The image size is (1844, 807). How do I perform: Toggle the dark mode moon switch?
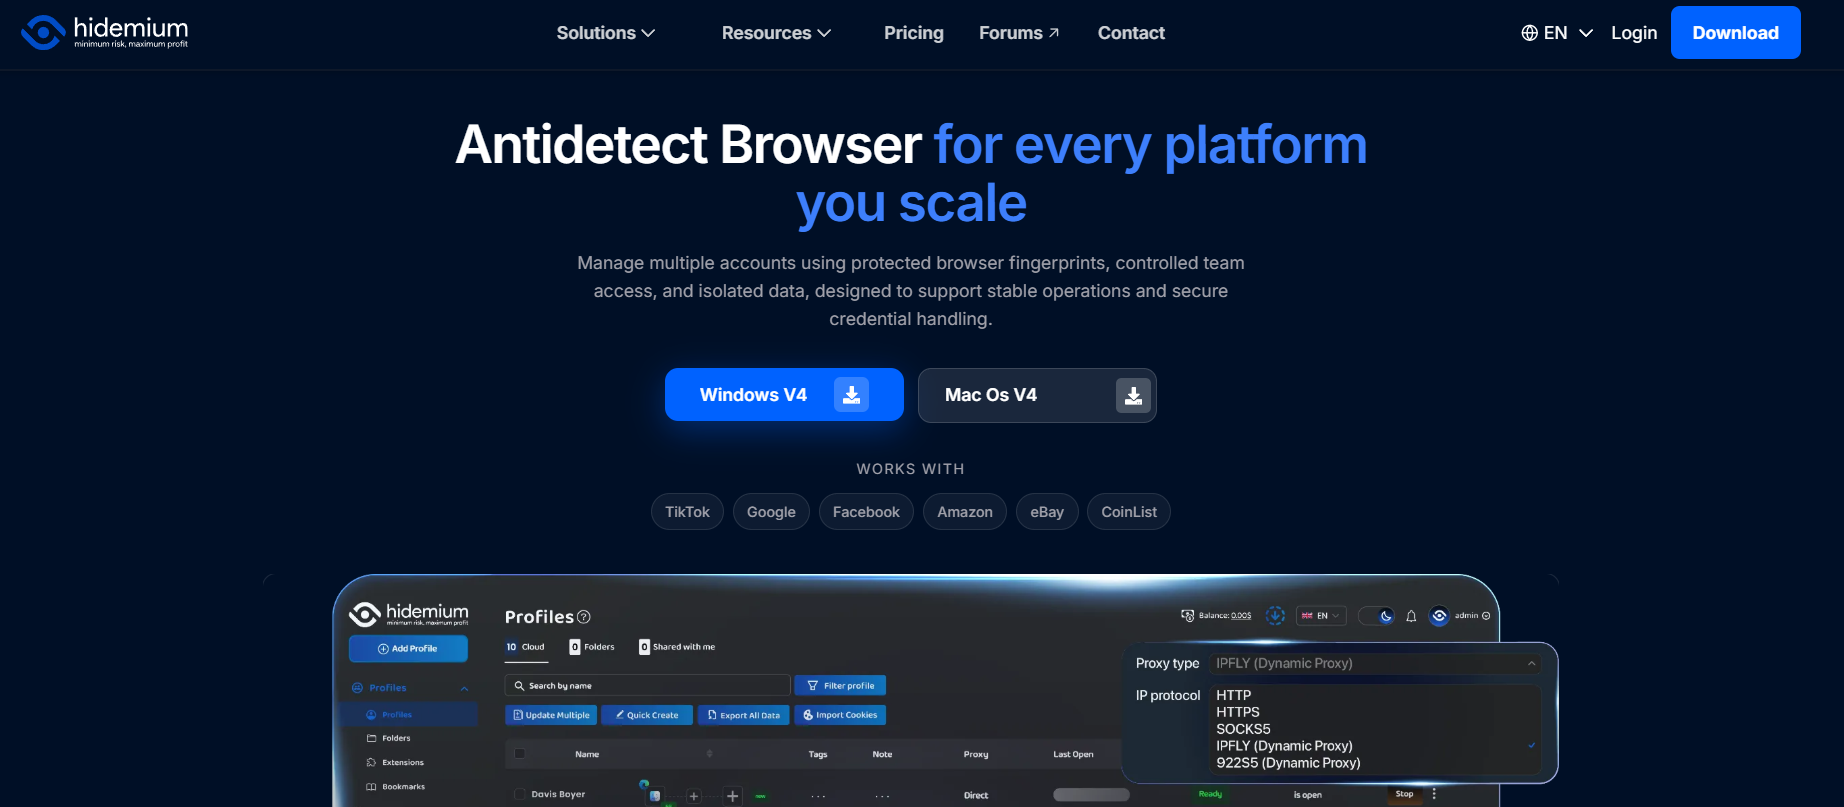click(1377, 616)
